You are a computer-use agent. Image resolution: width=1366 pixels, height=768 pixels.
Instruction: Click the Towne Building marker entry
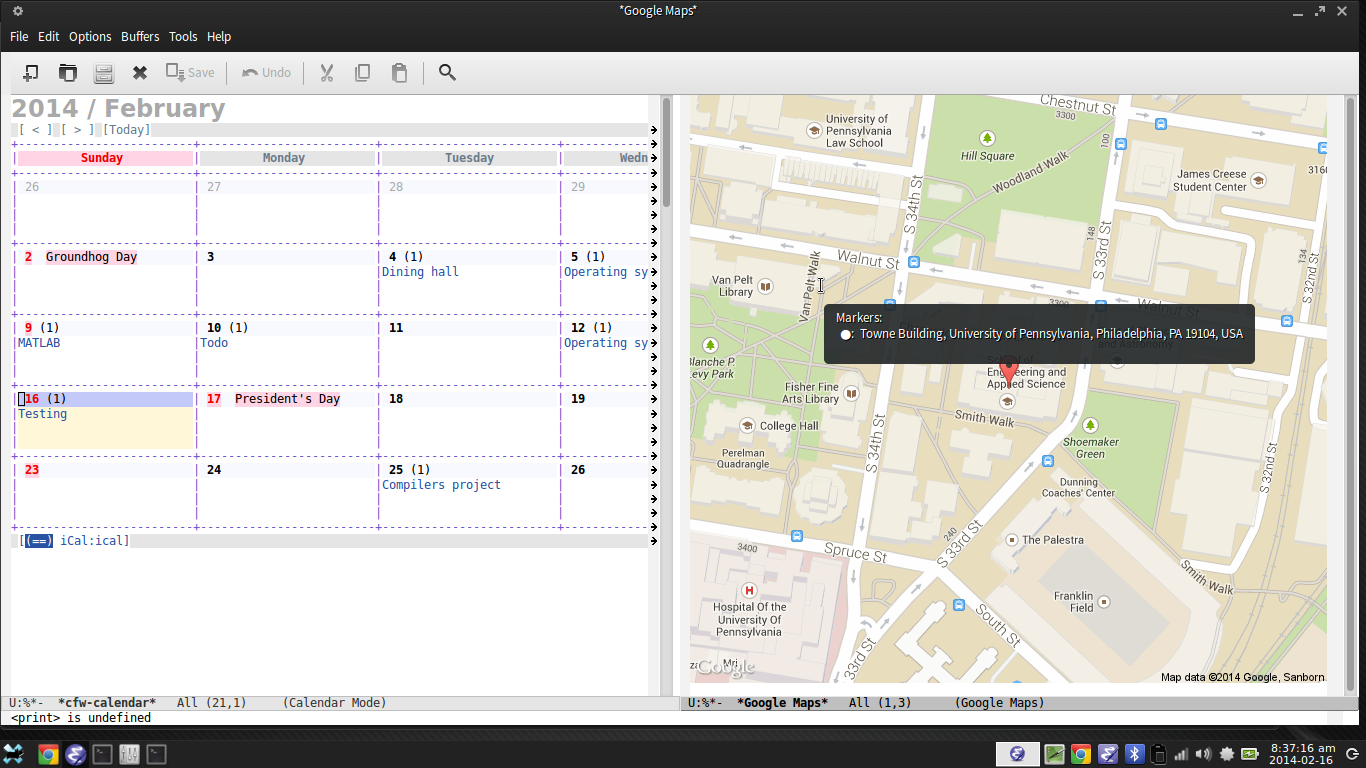[x=1042, y=334]
